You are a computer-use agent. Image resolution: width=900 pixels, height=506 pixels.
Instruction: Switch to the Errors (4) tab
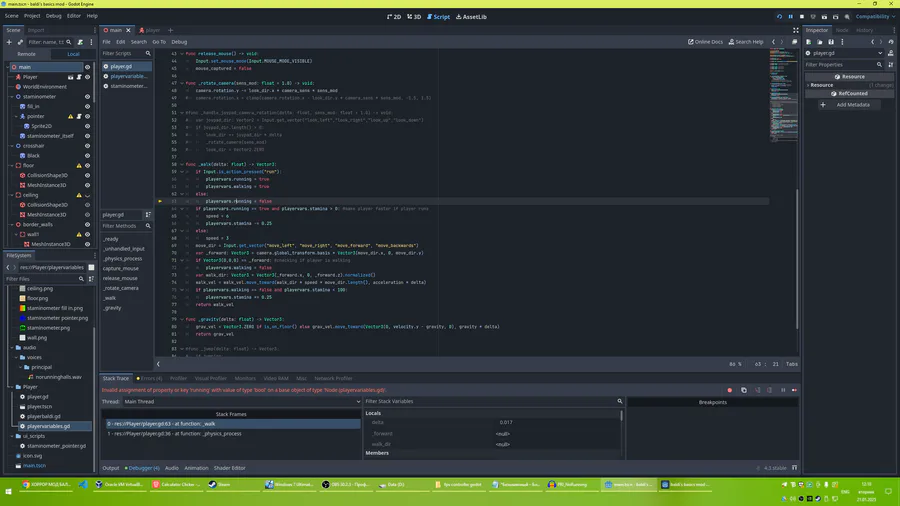tap(149, 379)
